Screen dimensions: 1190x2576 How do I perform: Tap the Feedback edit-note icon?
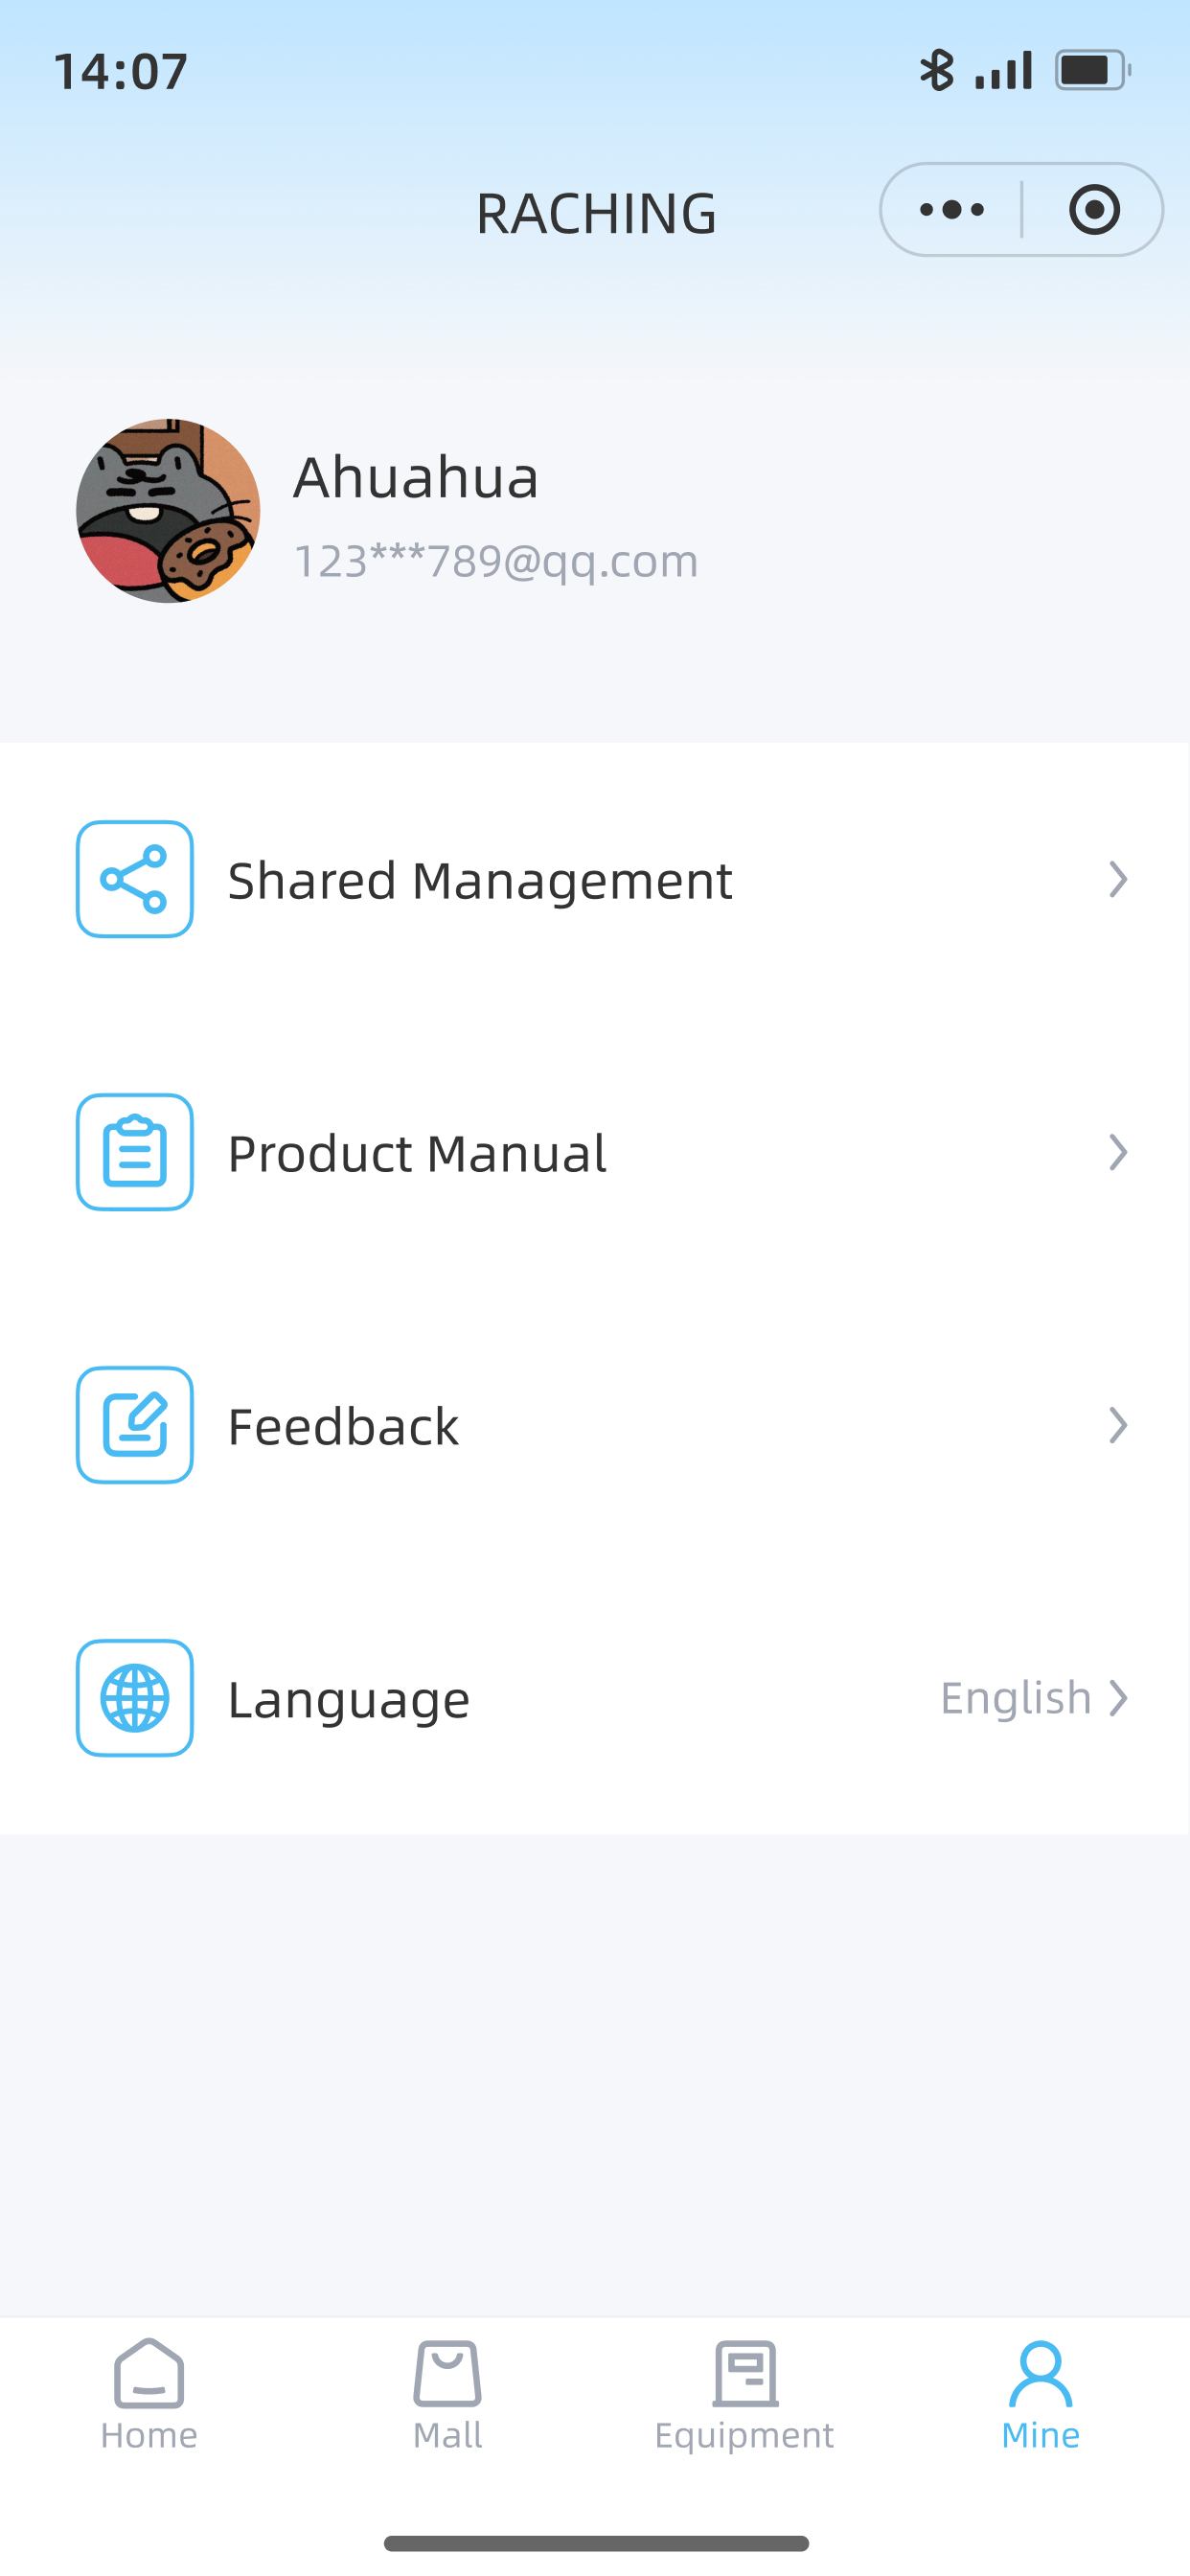135,1425
